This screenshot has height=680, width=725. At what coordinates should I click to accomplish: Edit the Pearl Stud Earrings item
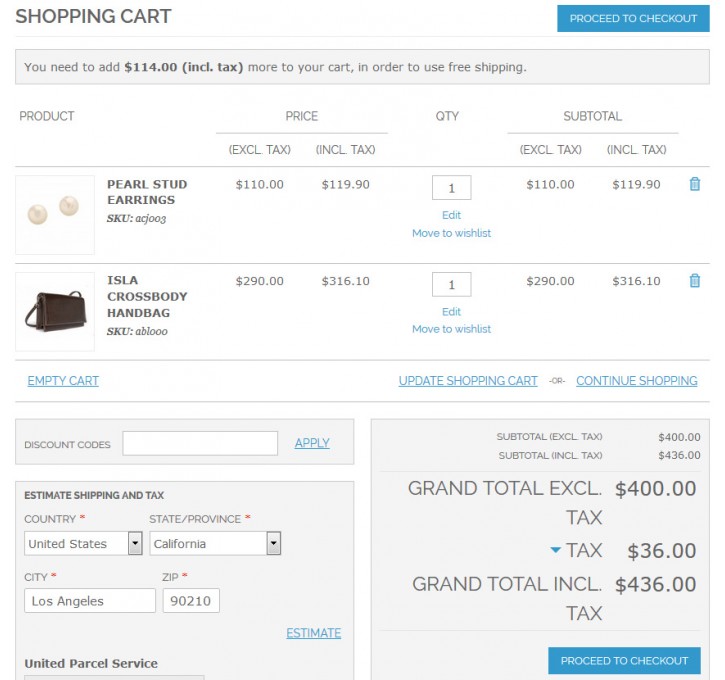pos(451,215)
